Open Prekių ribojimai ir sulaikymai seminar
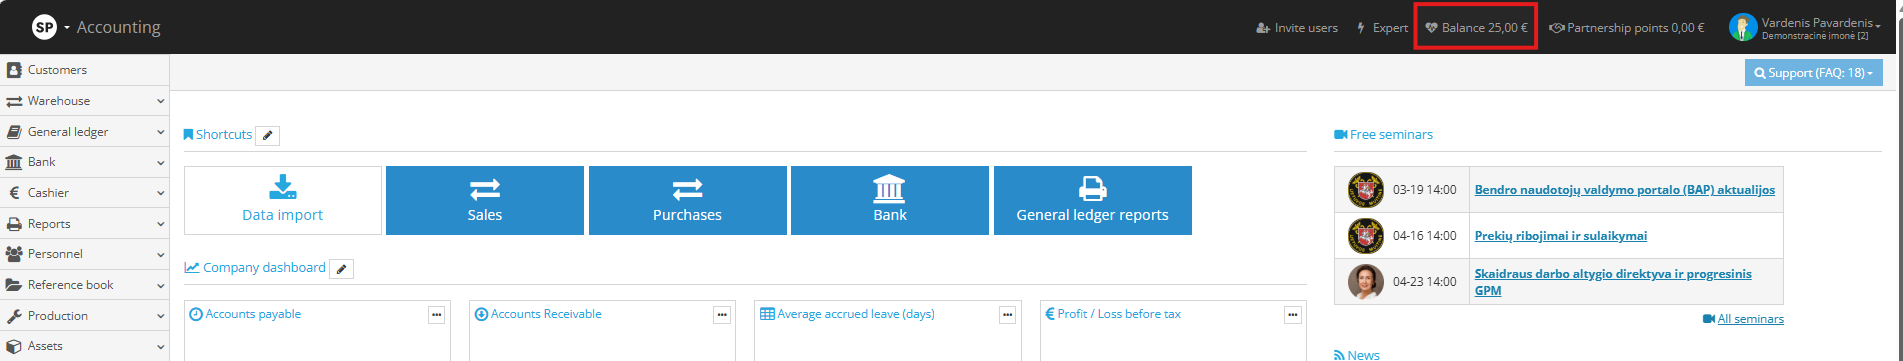Screen dimensions: 1903x361 click(1561, 236)
